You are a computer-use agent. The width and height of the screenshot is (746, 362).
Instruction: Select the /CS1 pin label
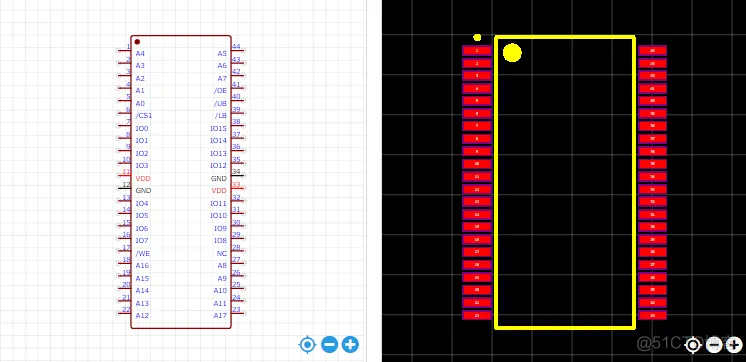[144, 116]
